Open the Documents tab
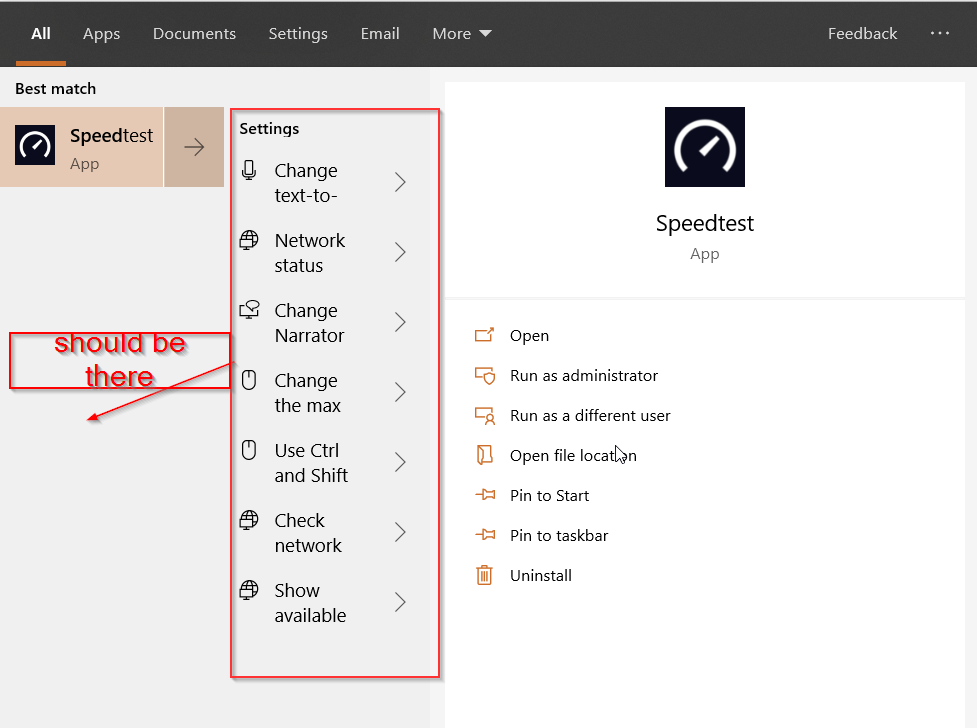The width and height of the screenshot is (977, 728). (x=194, y=34)
